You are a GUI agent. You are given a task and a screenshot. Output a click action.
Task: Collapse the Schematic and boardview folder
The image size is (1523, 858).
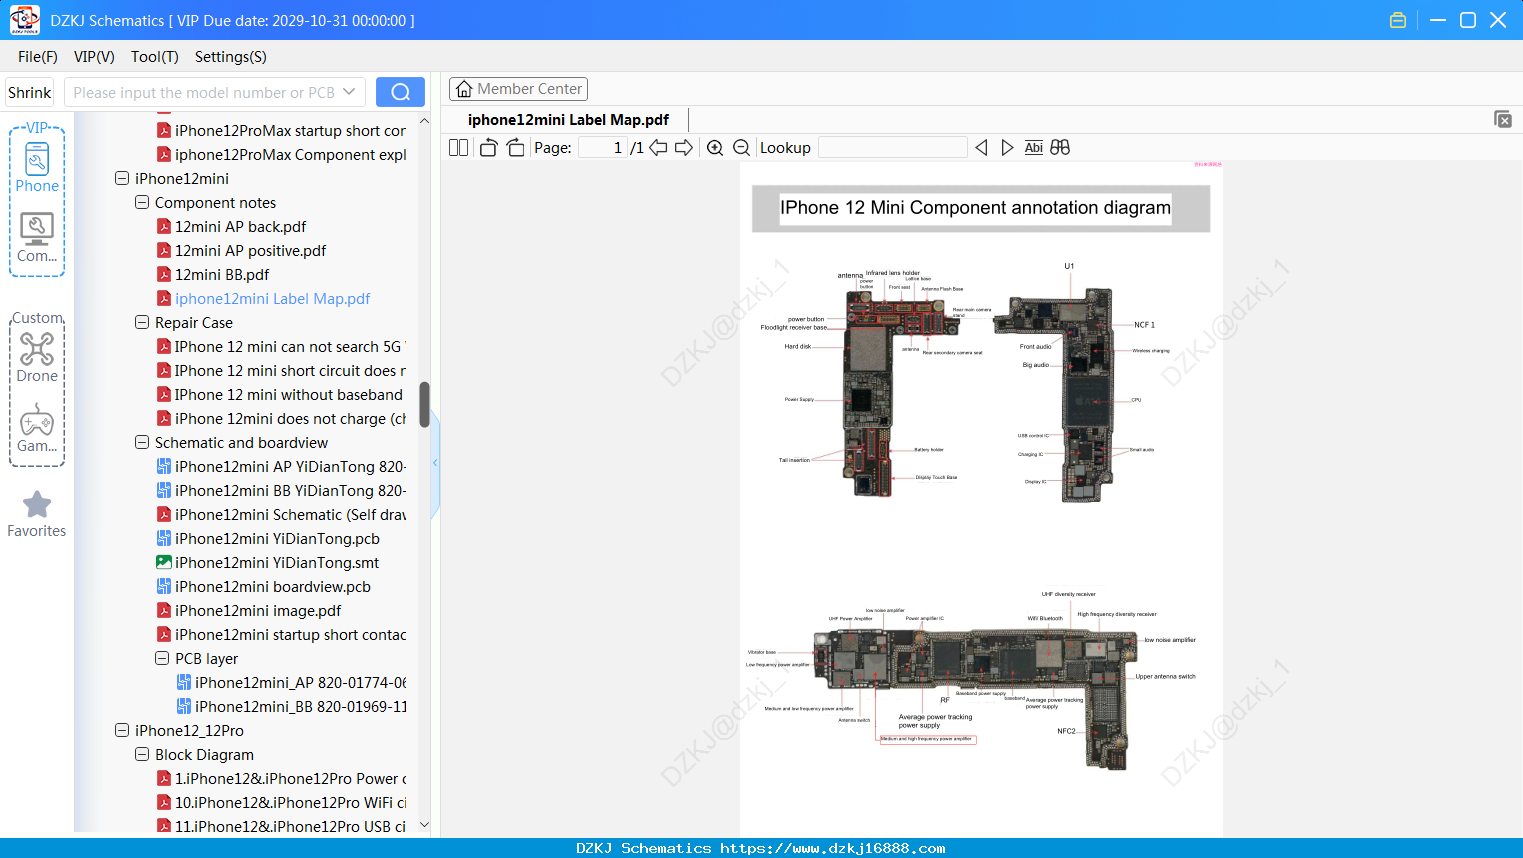point(142,442)
